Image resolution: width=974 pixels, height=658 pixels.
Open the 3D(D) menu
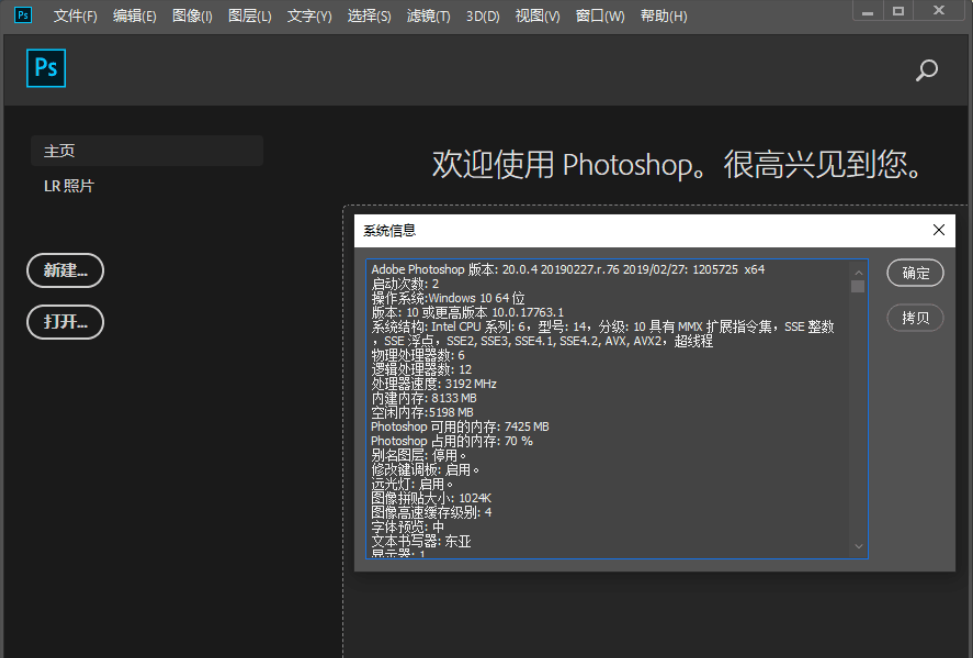point(483,16)
